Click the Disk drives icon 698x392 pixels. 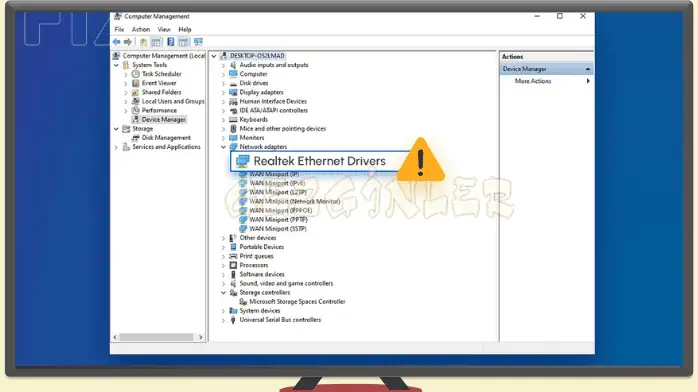(x=233, y=83)
